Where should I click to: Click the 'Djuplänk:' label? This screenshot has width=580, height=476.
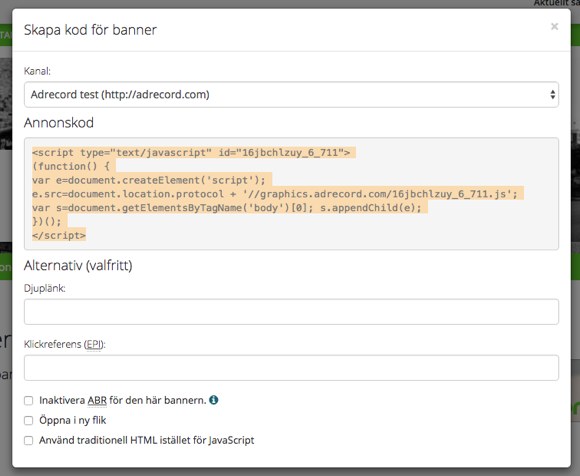click(x=44, y=288)
